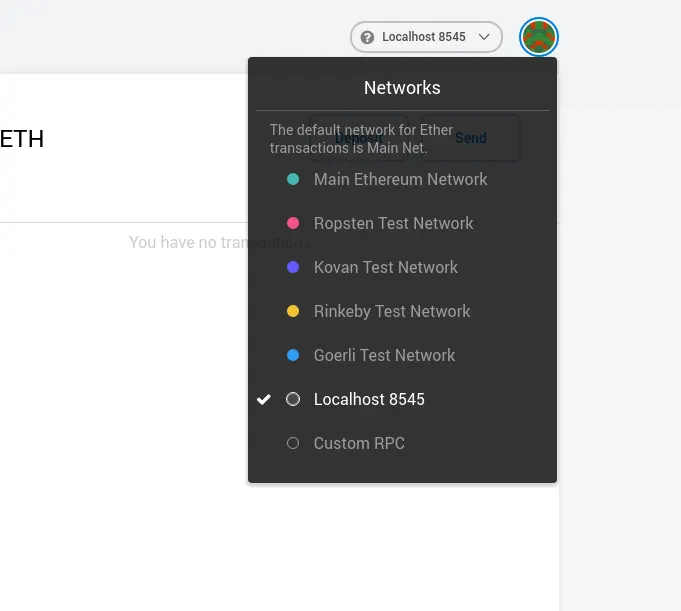Click the ETH balance label
681x611 pixels.
[22, 139]
